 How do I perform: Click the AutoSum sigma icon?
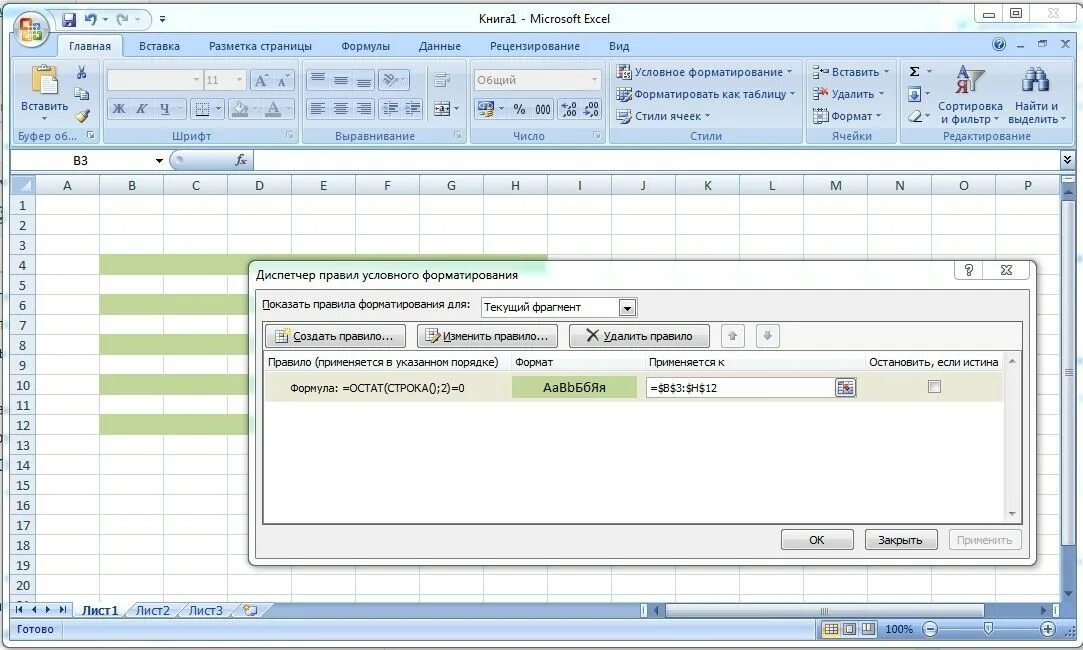[x=914, y=71]
